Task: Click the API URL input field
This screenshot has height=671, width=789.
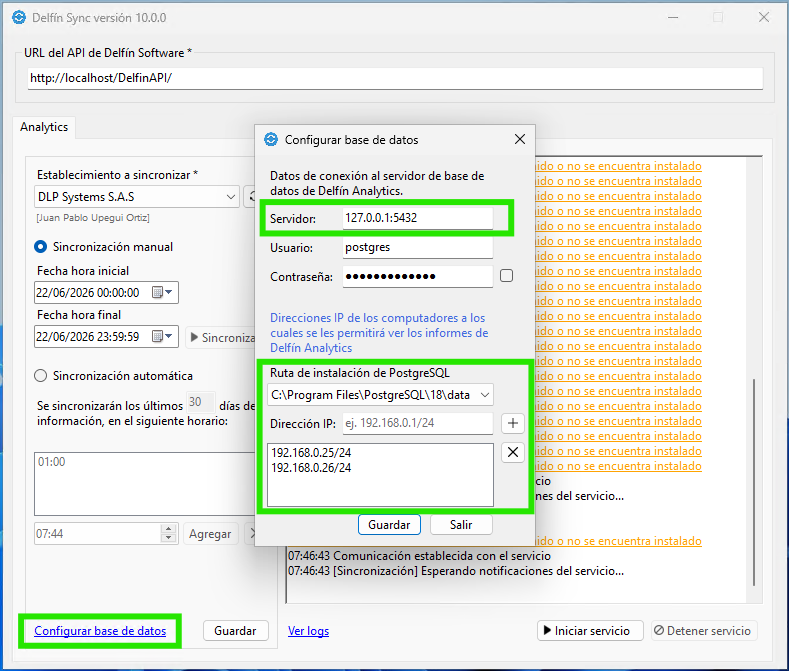Action: 395,78
